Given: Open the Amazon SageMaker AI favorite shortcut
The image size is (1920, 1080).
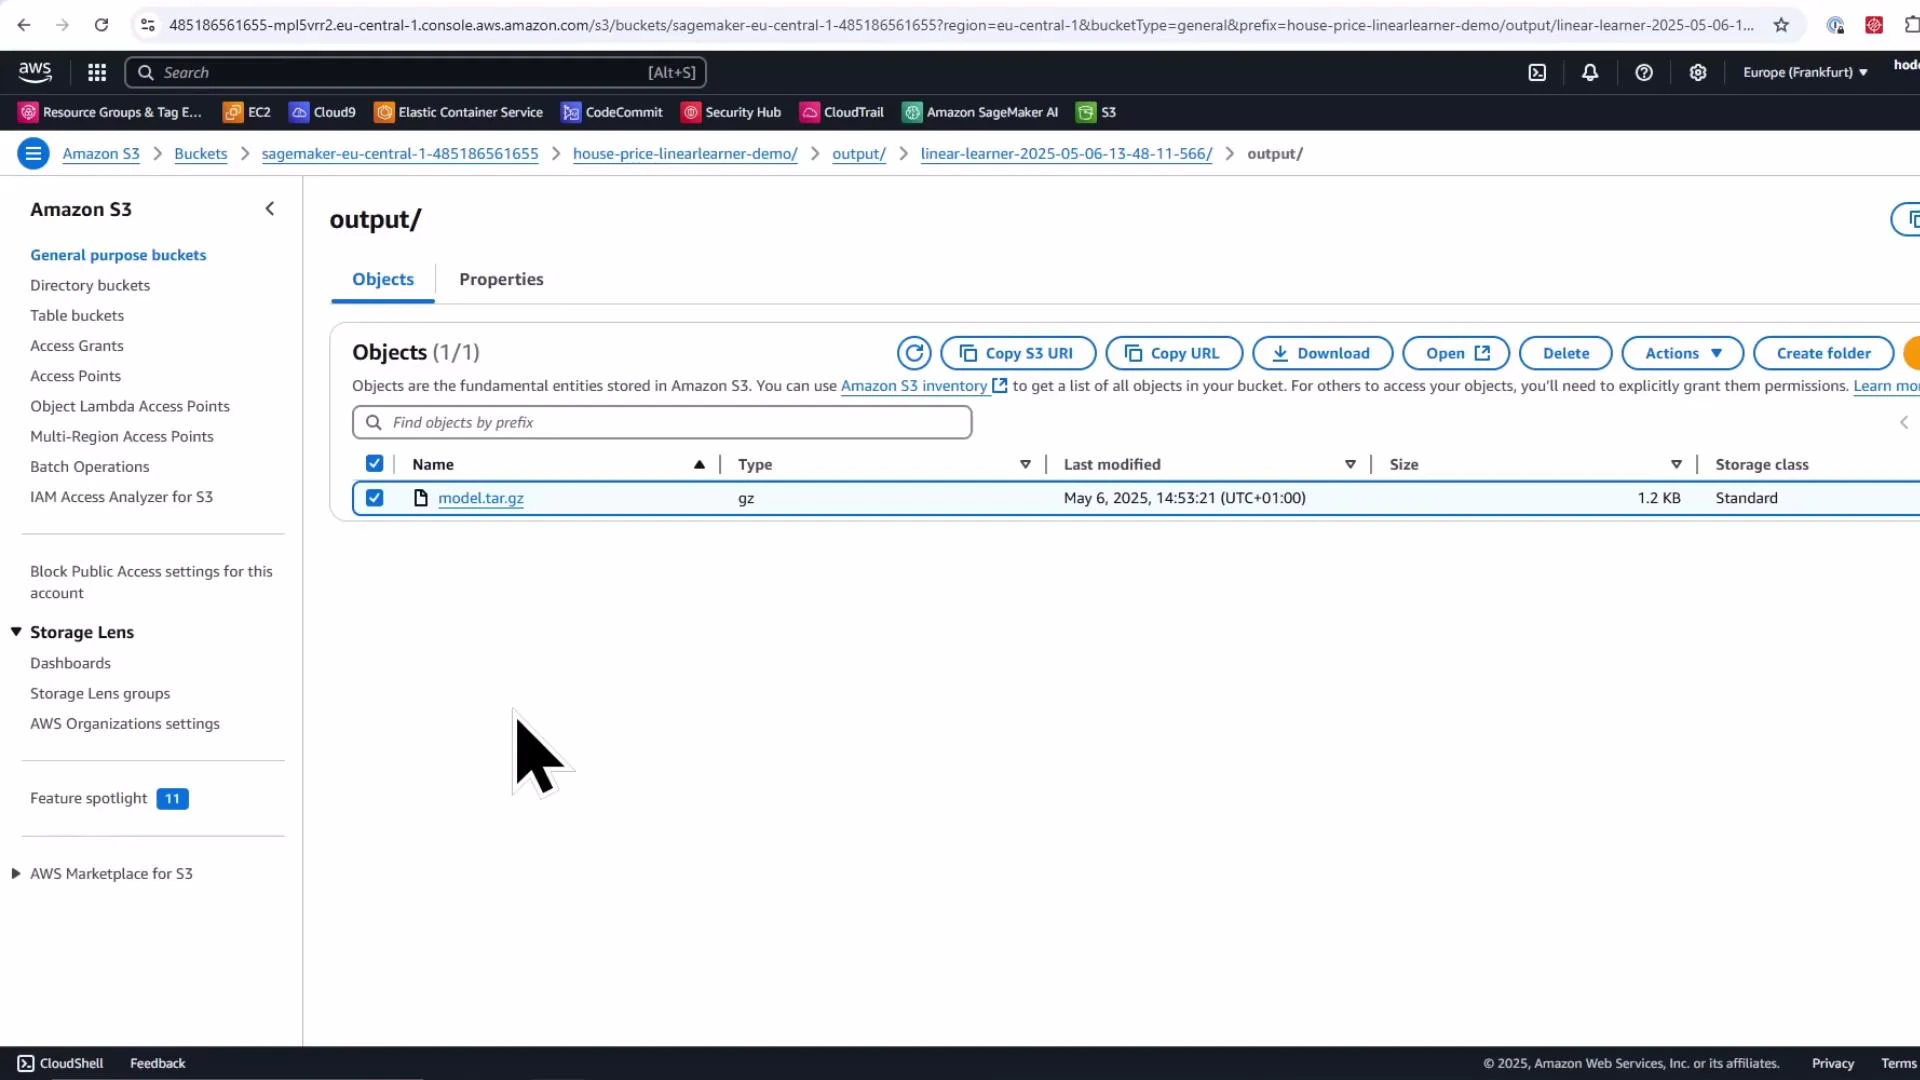Looking at the screenshot, I should pyautogui.click(x=979, y=112).
